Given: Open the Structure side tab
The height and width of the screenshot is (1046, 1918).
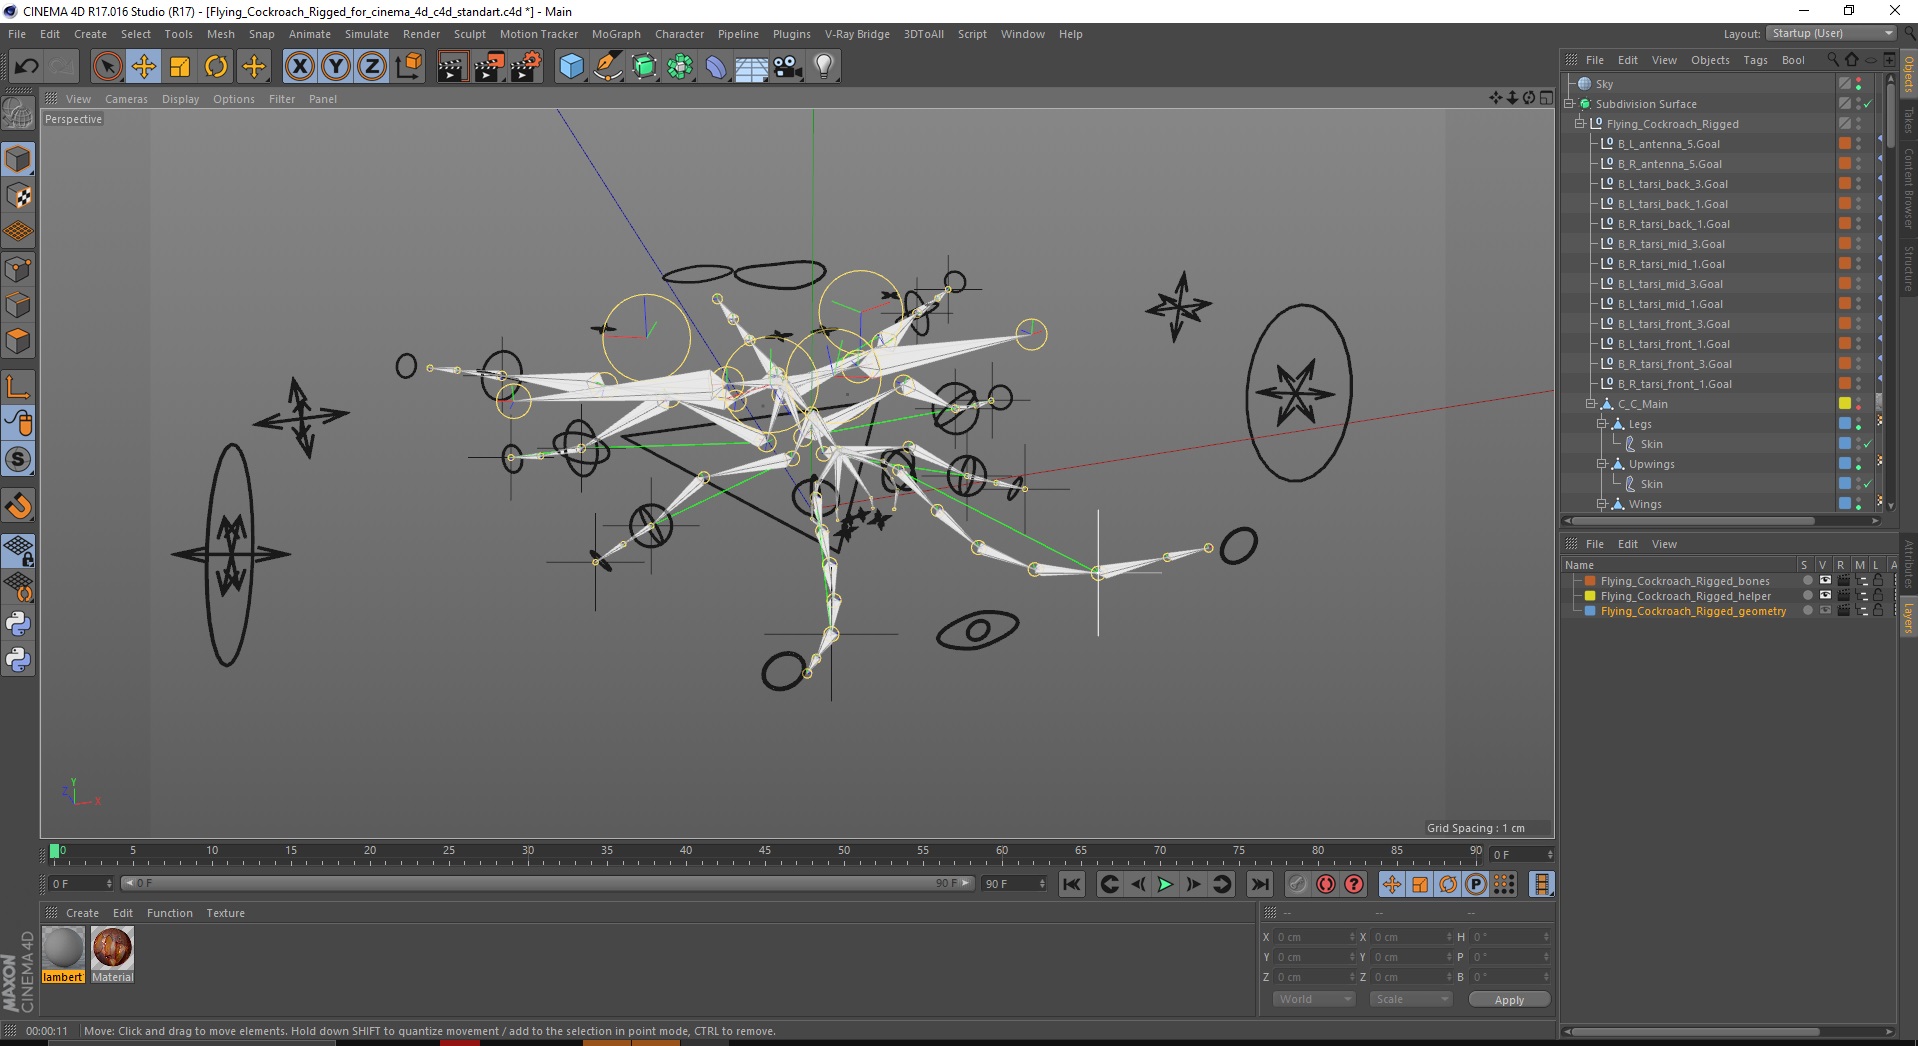Looking at the screenshot, I should (x=1908, y=268).
